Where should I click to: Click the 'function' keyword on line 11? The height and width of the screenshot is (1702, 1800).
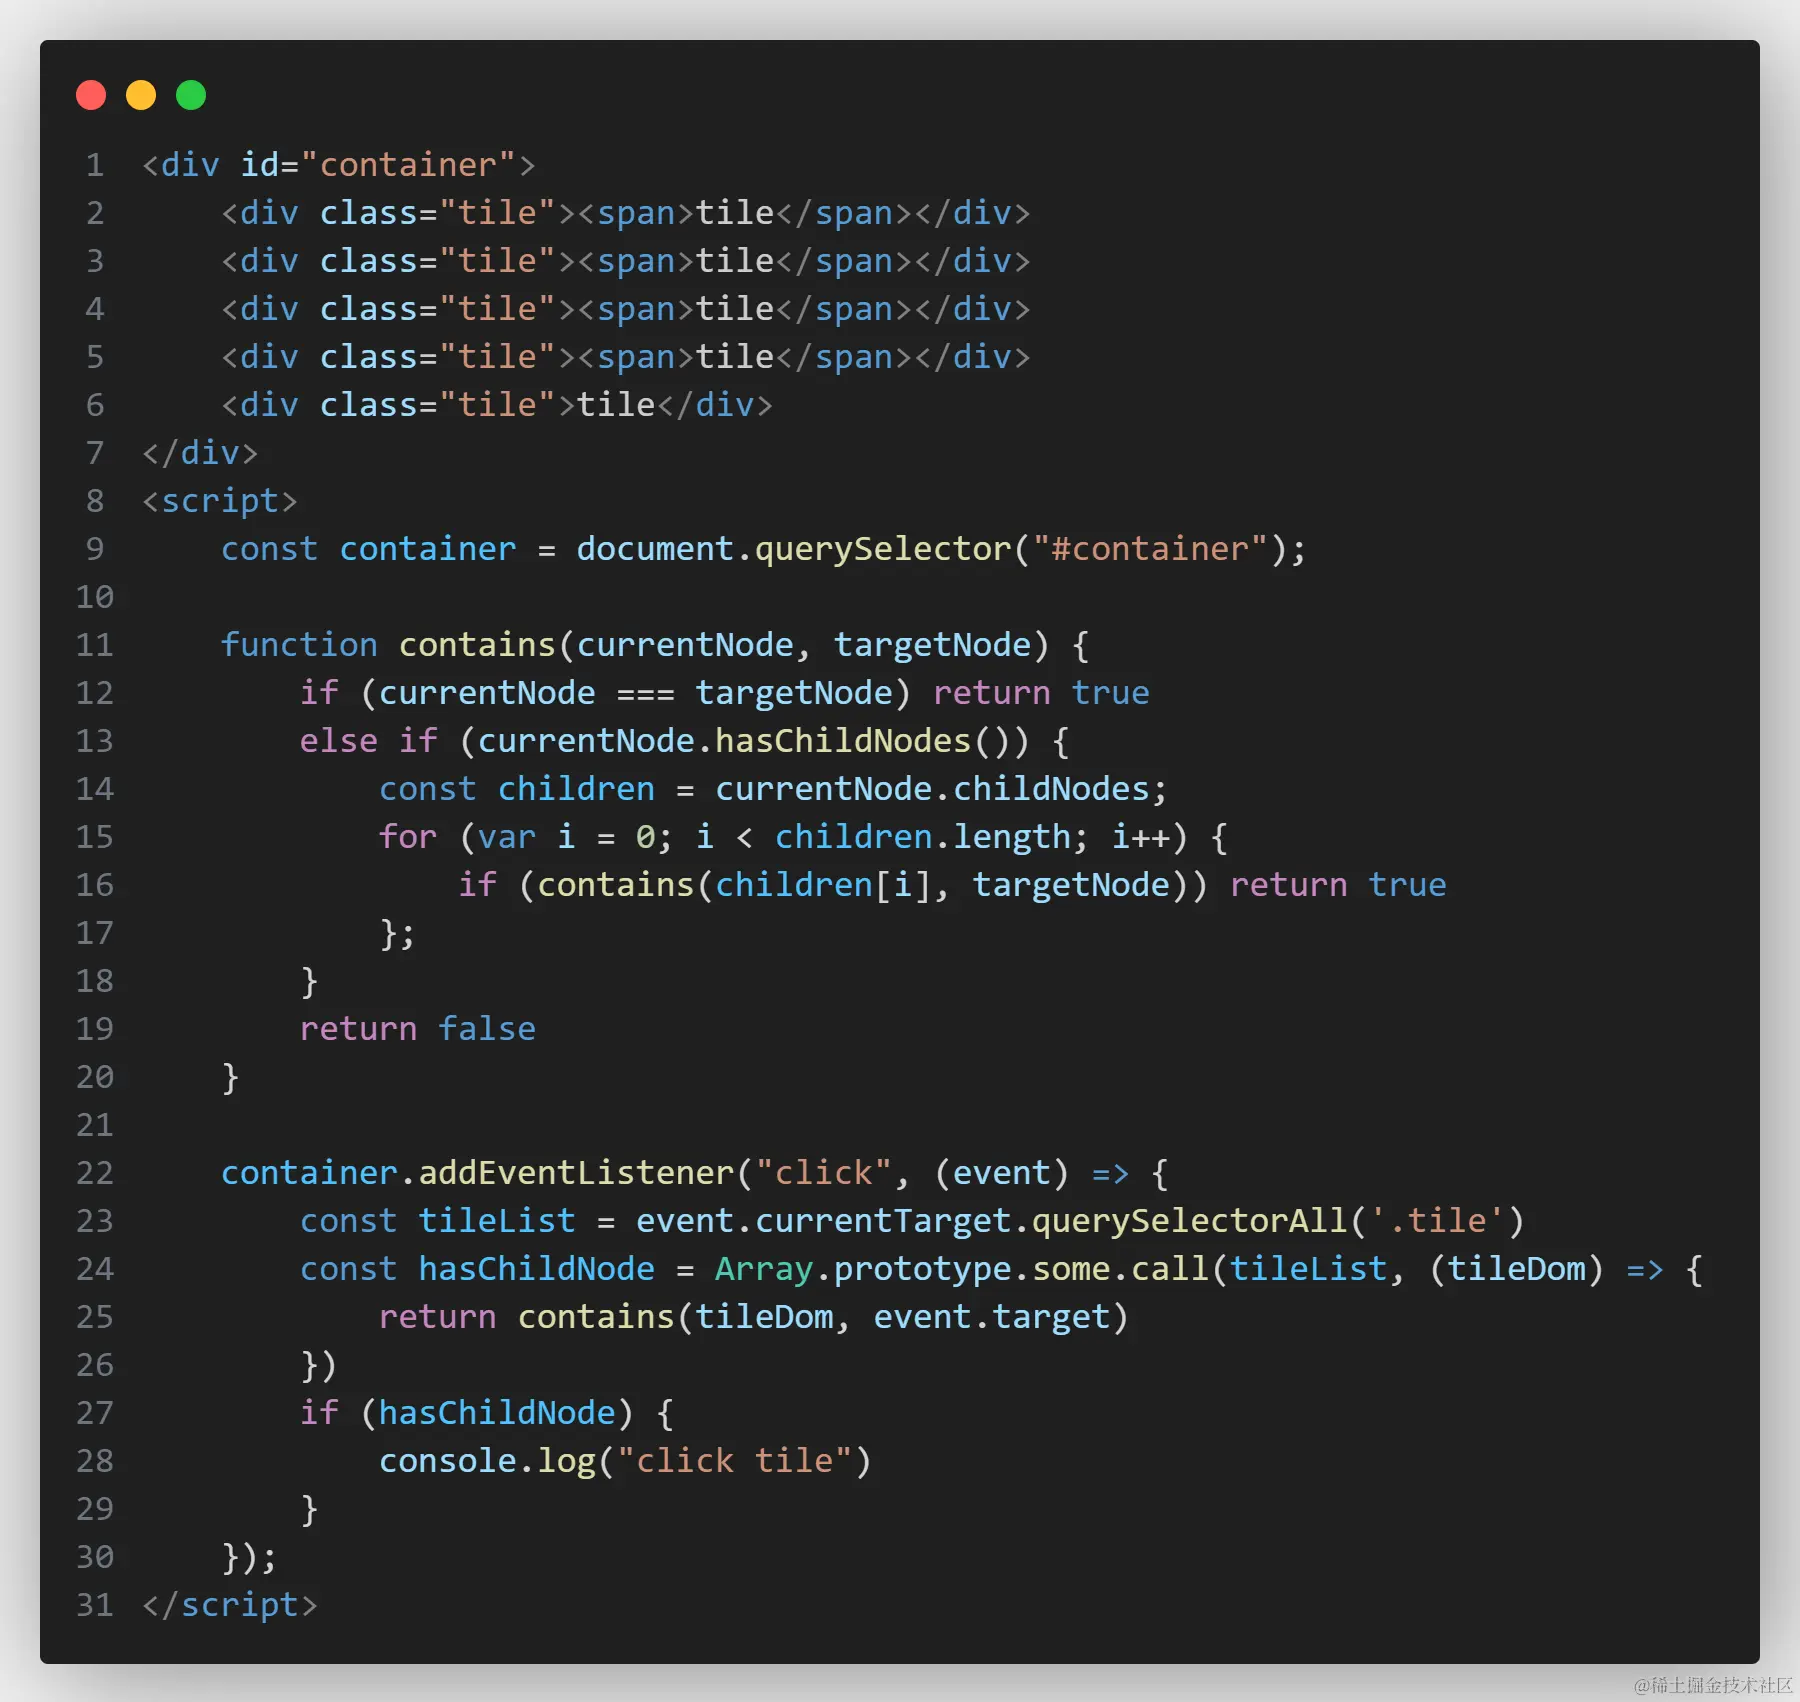(x=299, y=645)
